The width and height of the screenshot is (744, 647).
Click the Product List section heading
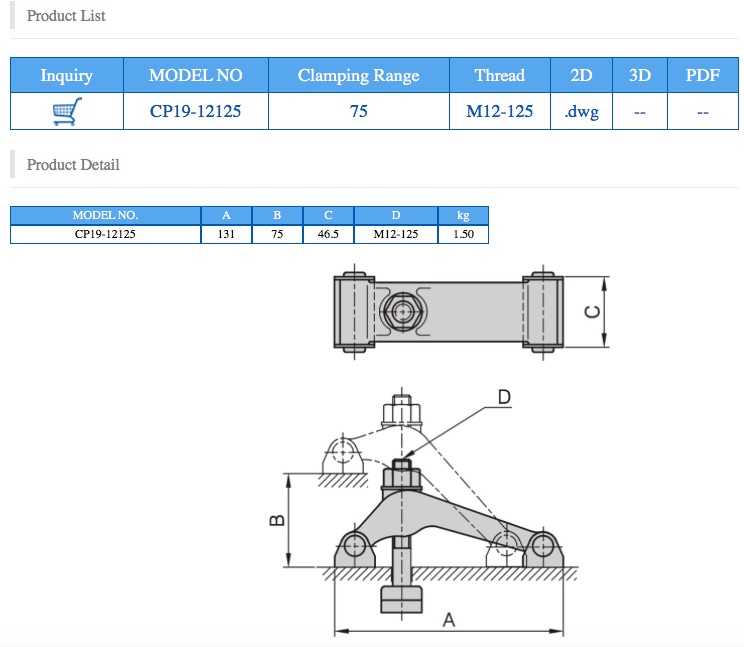[66, 16]
